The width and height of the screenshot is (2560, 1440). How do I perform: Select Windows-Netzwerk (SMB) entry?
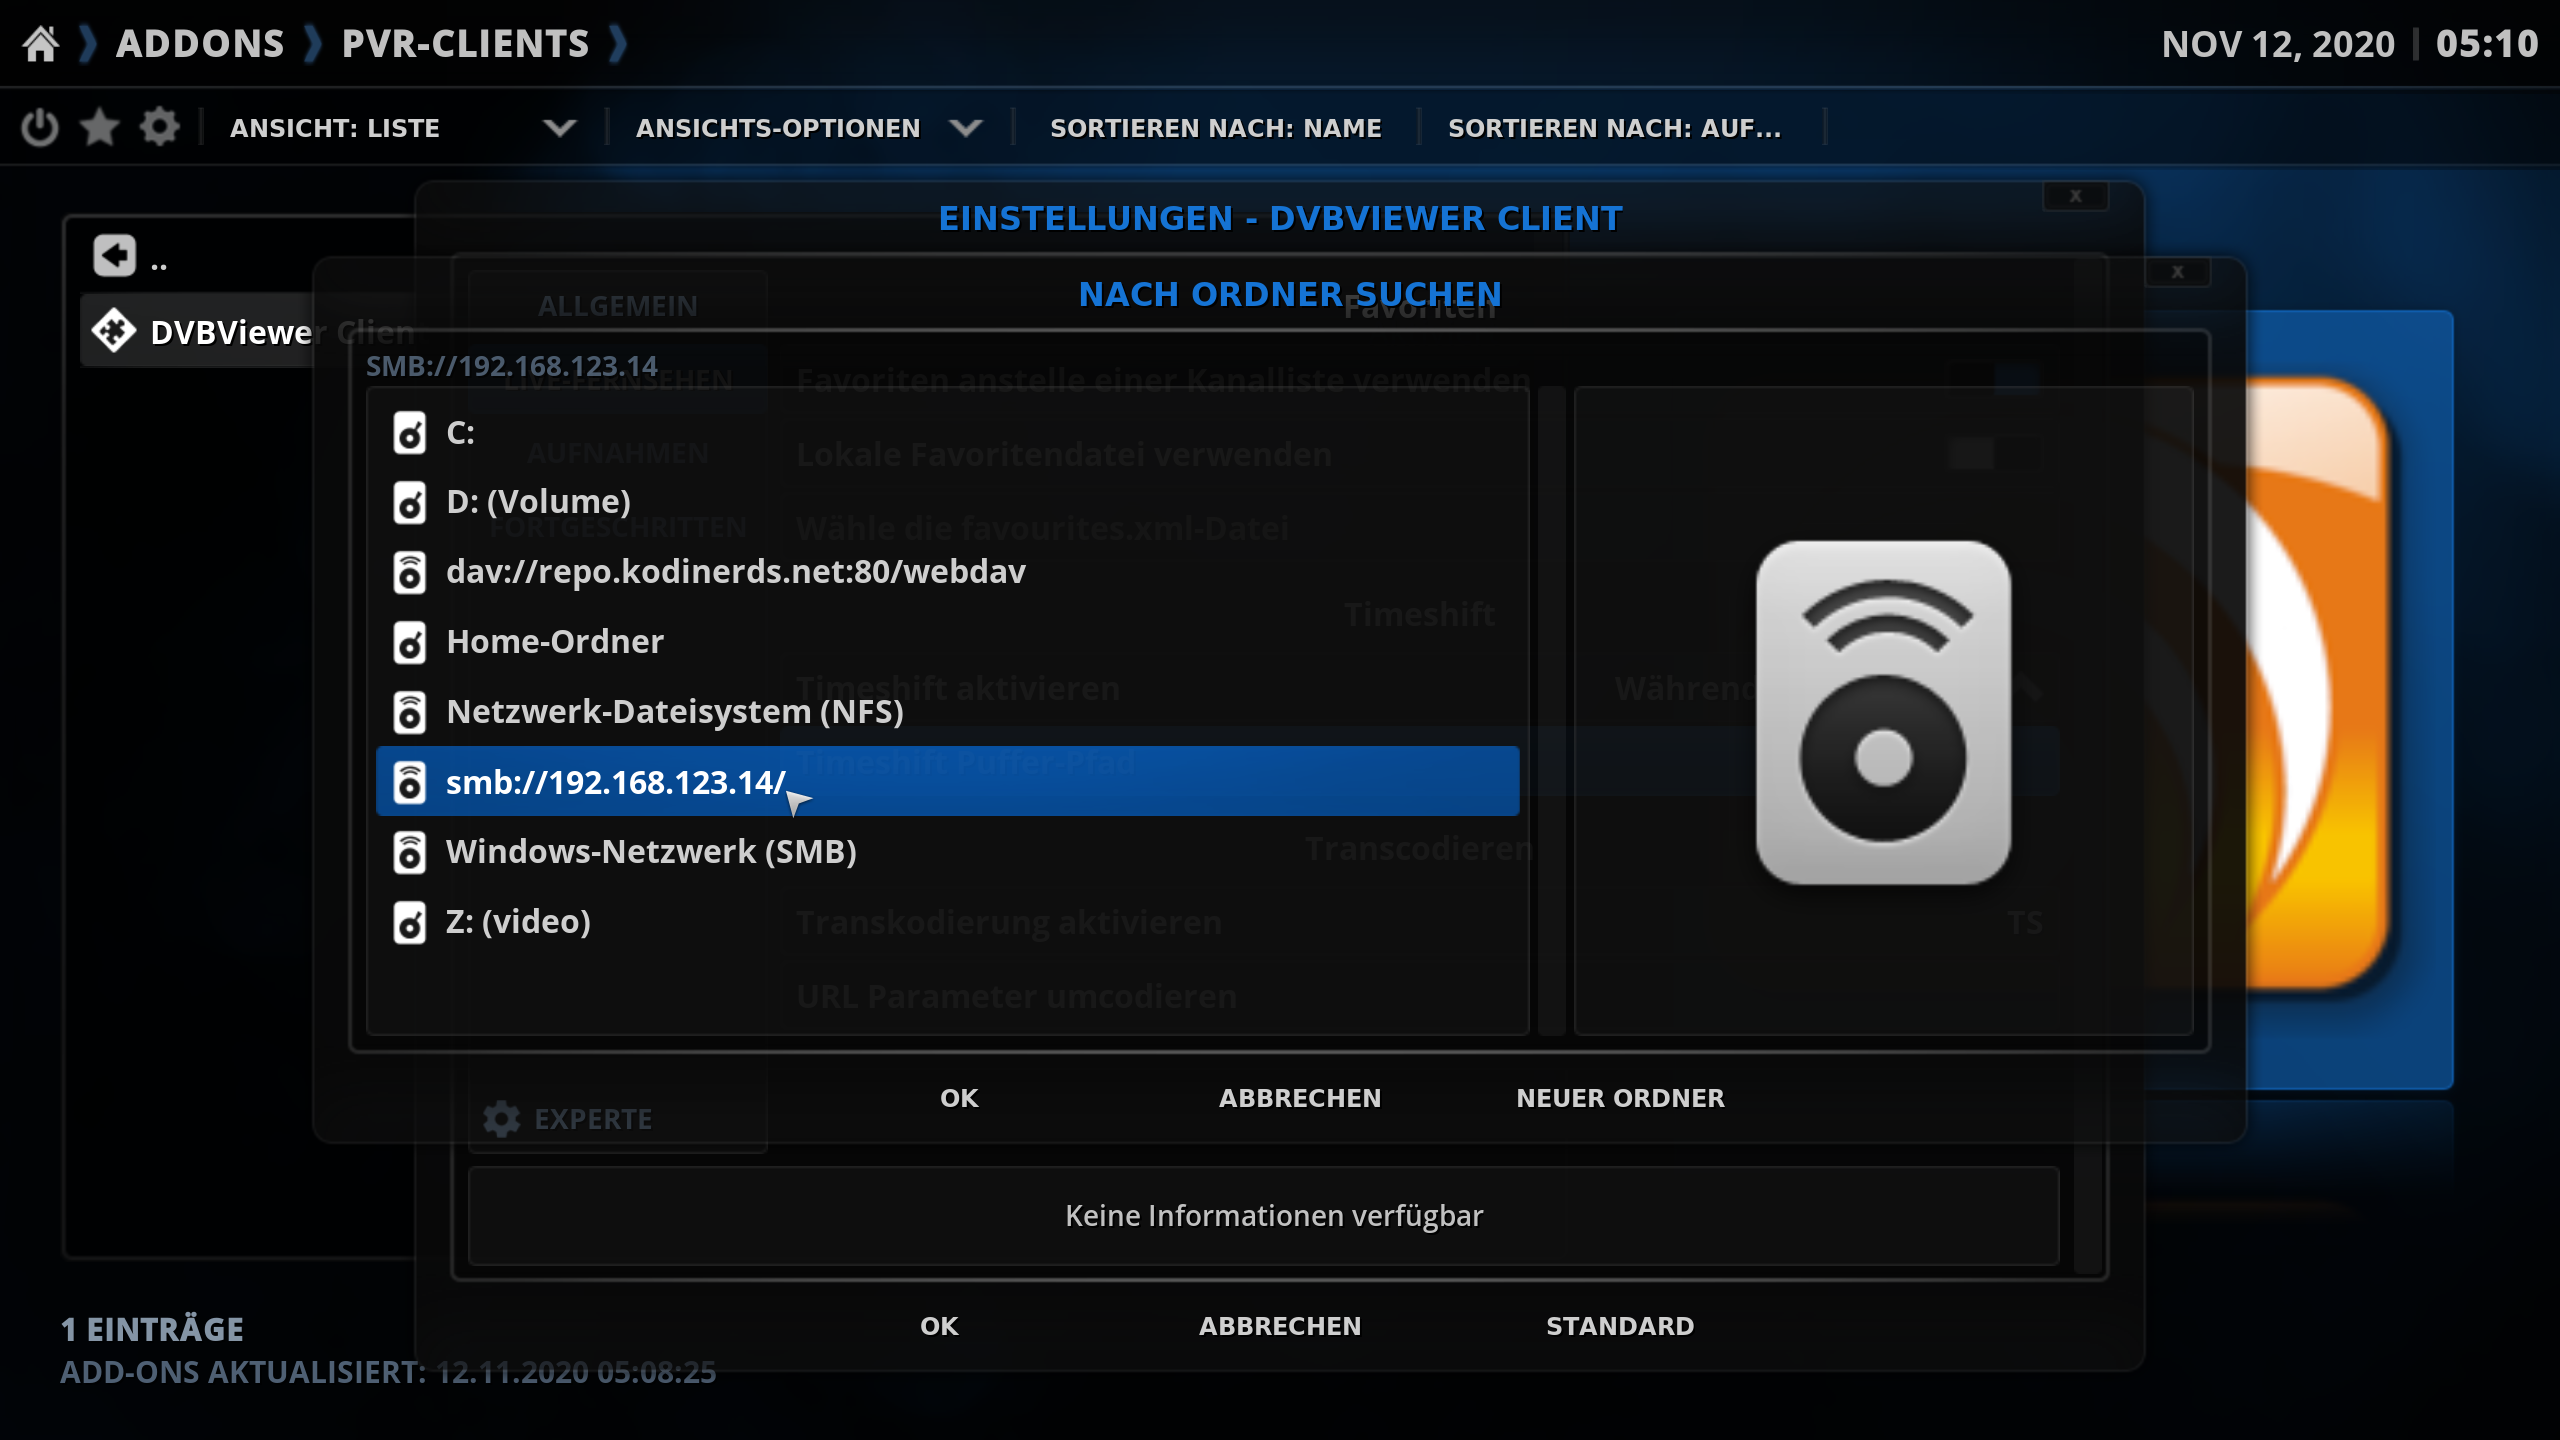pyautogui.click(x=947, y=852)
